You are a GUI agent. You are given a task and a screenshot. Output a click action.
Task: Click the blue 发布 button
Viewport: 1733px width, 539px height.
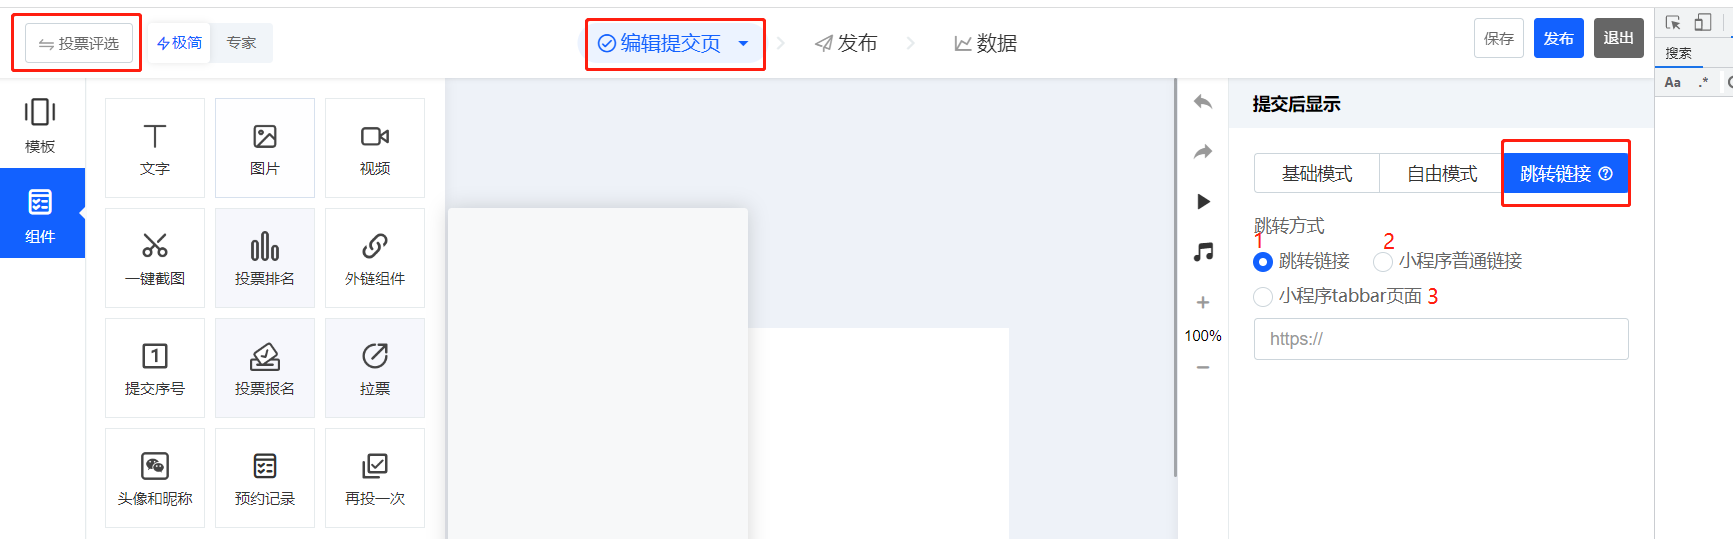point(1558,38)
